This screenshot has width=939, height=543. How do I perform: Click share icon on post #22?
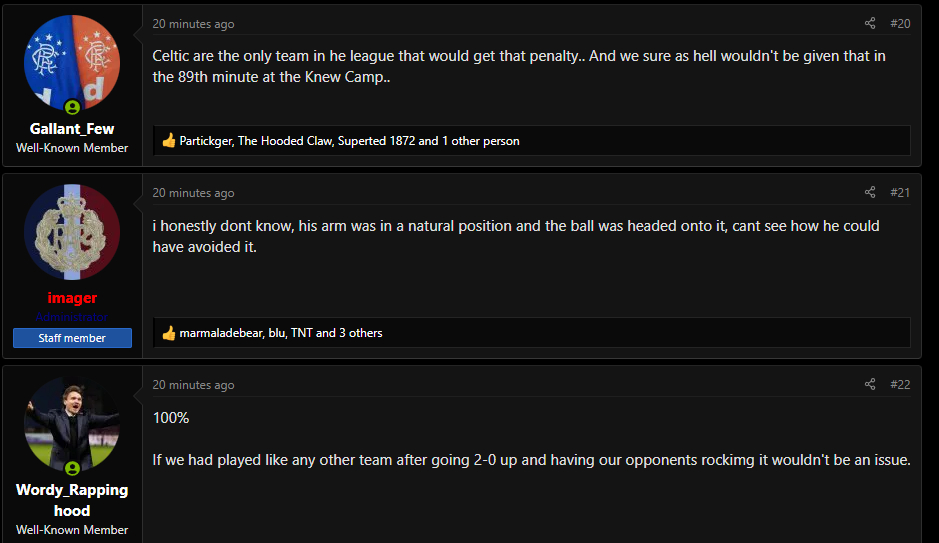pos(870,384)
